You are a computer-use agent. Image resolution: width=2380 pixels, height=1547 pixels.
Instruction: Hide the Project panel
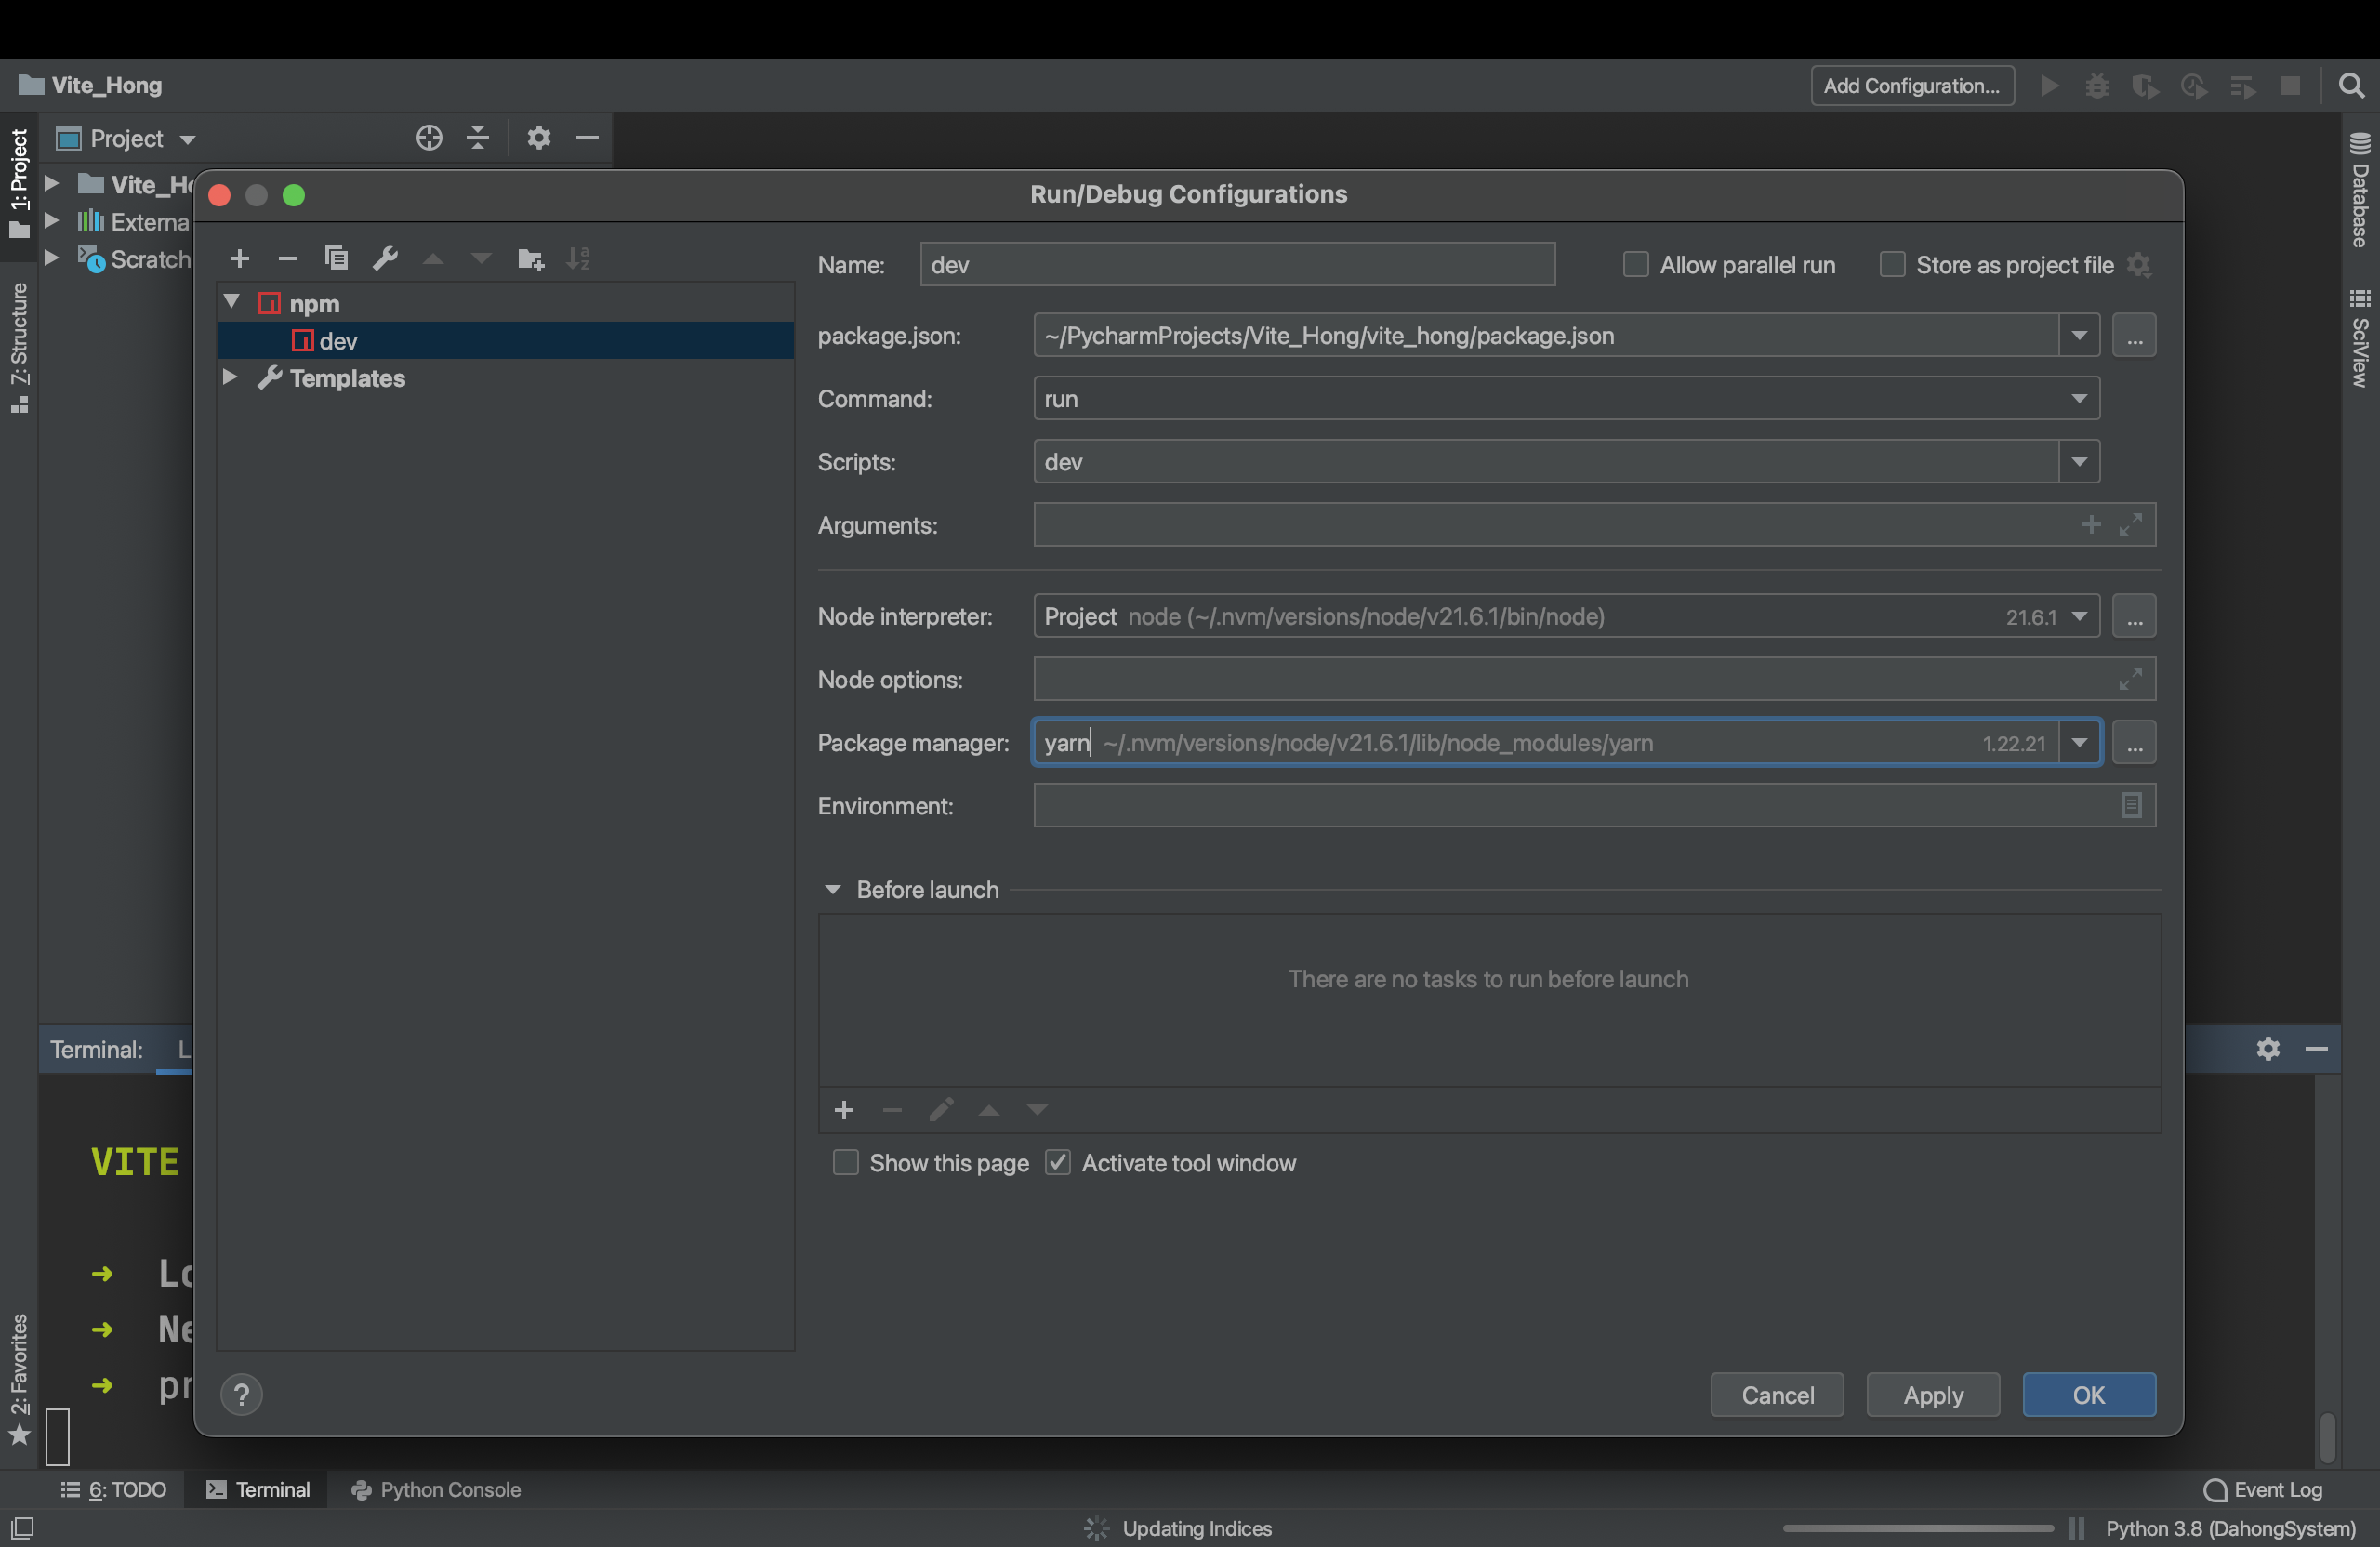(587, 138)
